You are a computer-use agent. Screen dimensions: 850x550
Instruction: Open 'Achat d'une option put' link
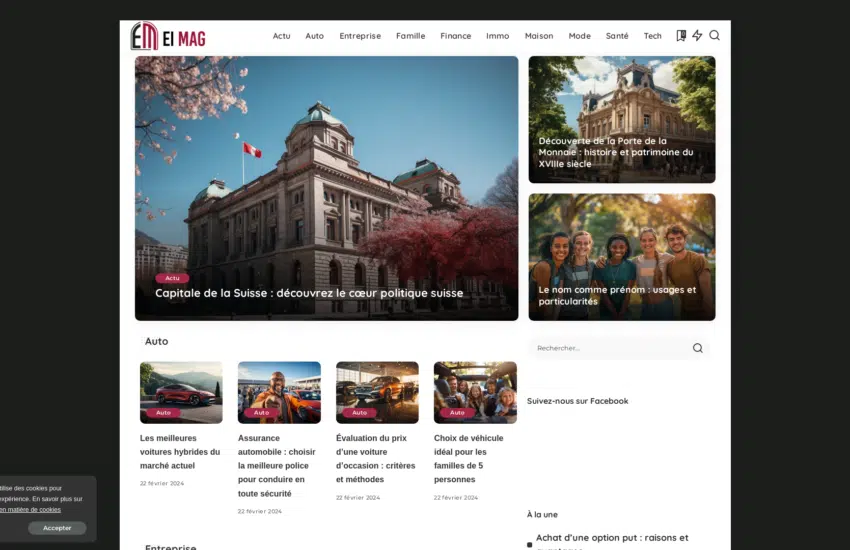[612, 538]
